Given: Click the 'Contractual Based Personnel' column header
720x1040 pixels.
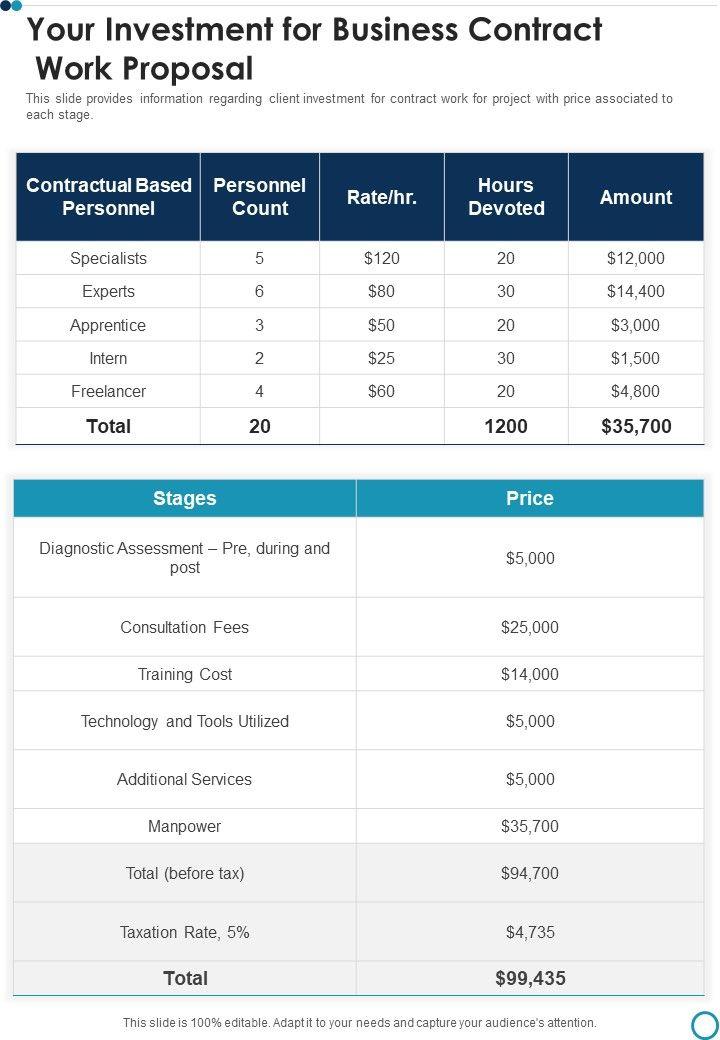Looking at the screenshot, I should [108, 197].
